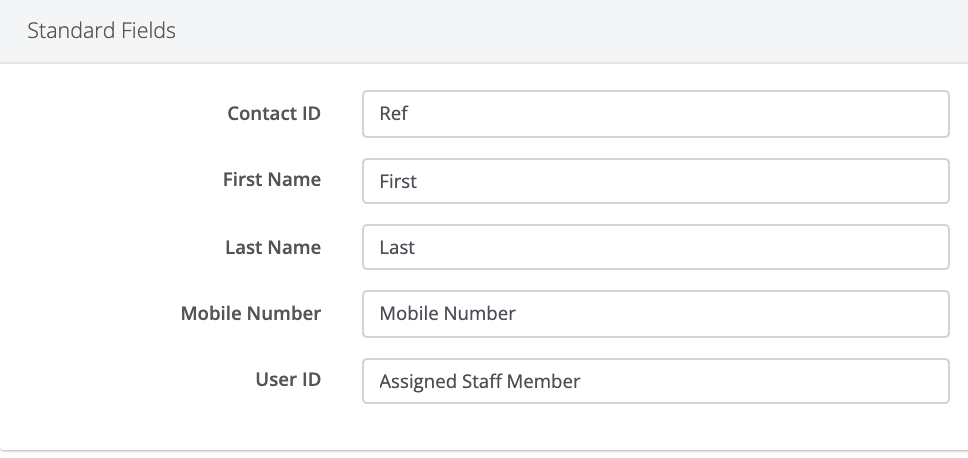
Task: Click the "Standard Fields" panel heading text
Action: tap(101, 31)
